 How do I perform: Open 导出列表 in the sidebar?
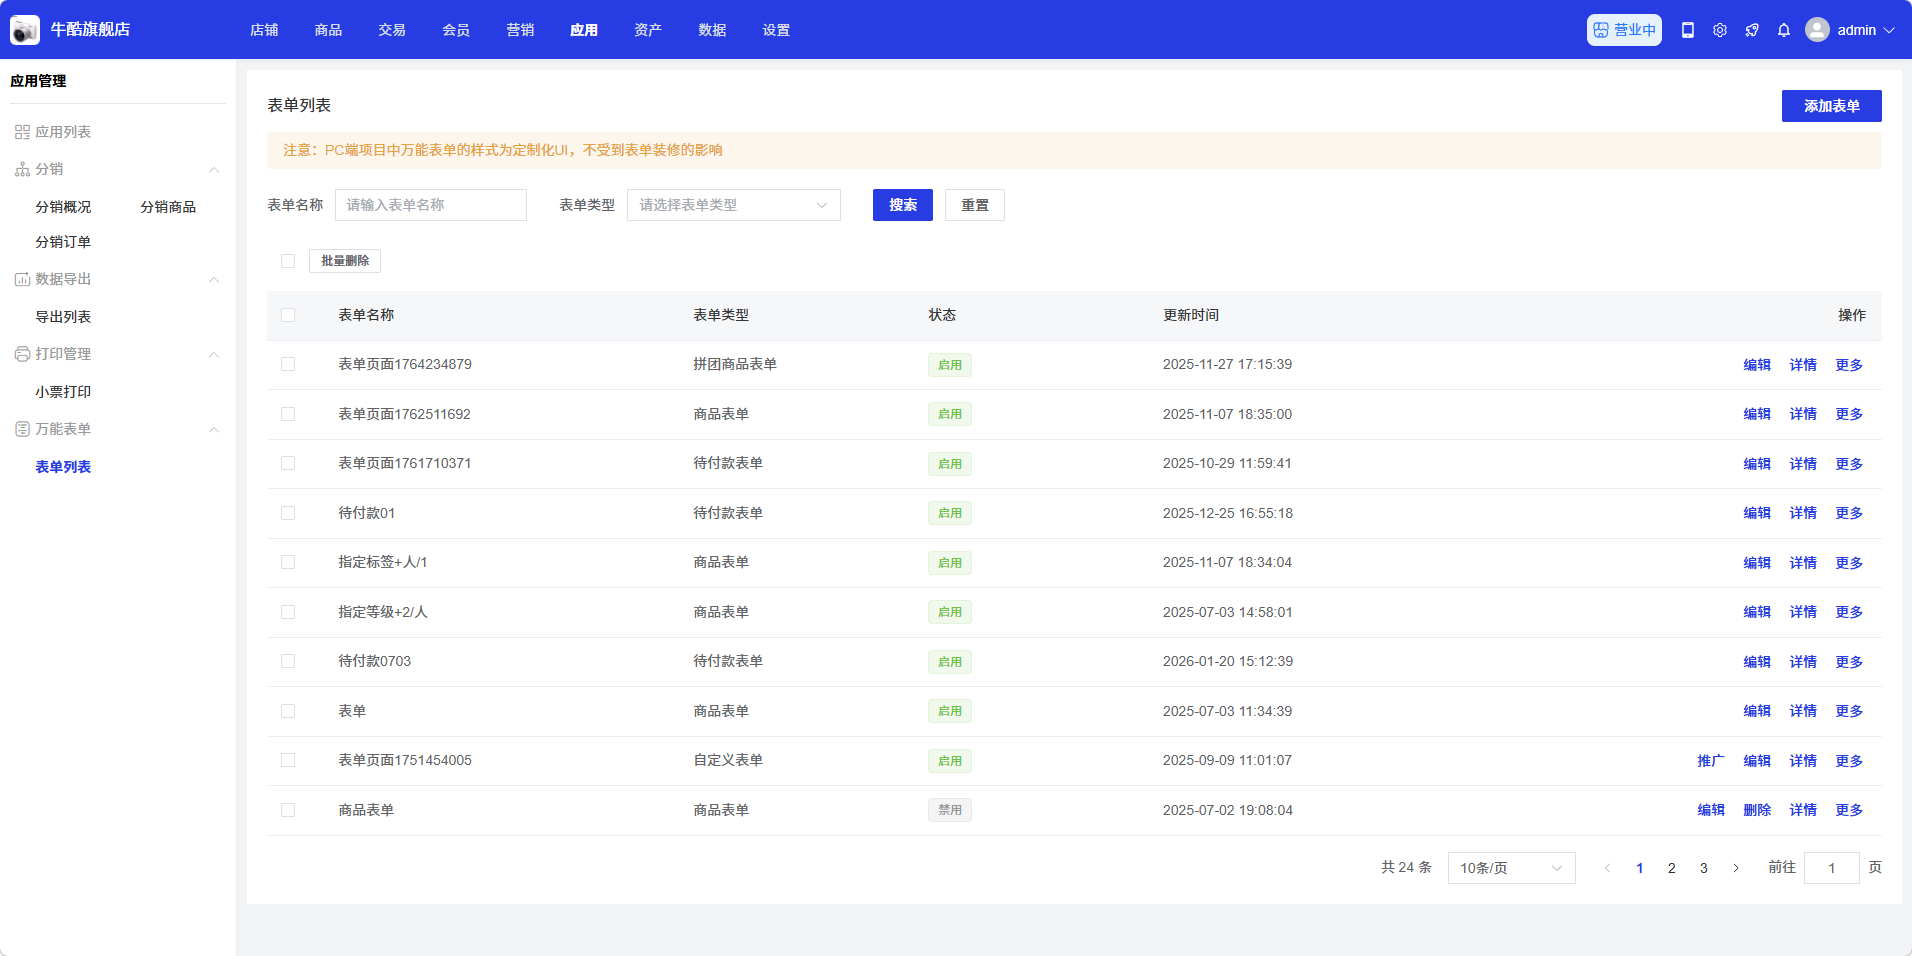click(x=63, y=317)
